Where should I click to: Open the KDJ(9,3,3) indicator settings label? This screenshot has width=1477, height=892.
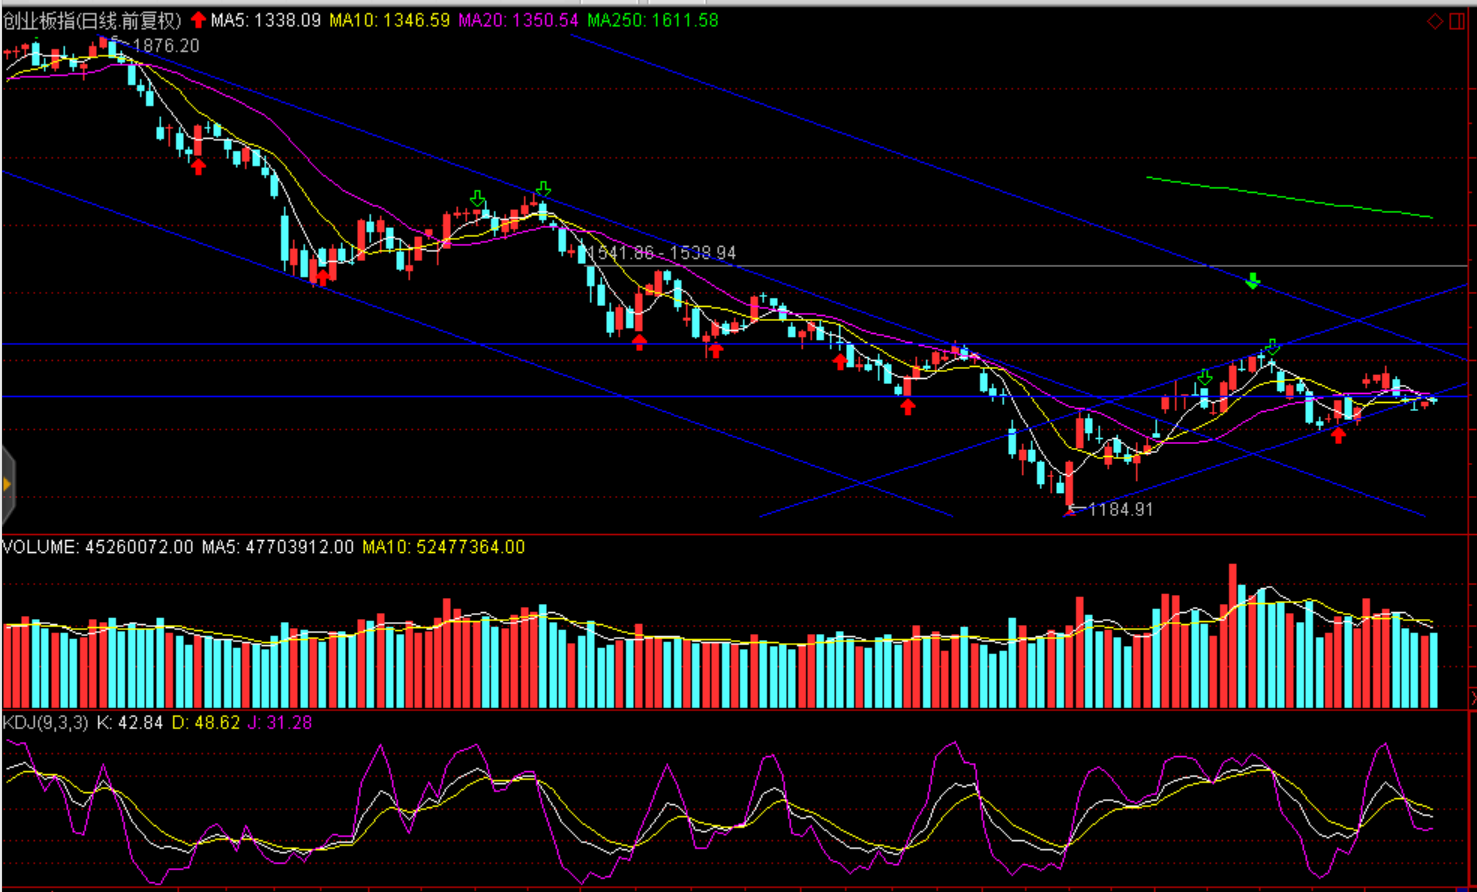pos(46,722)
